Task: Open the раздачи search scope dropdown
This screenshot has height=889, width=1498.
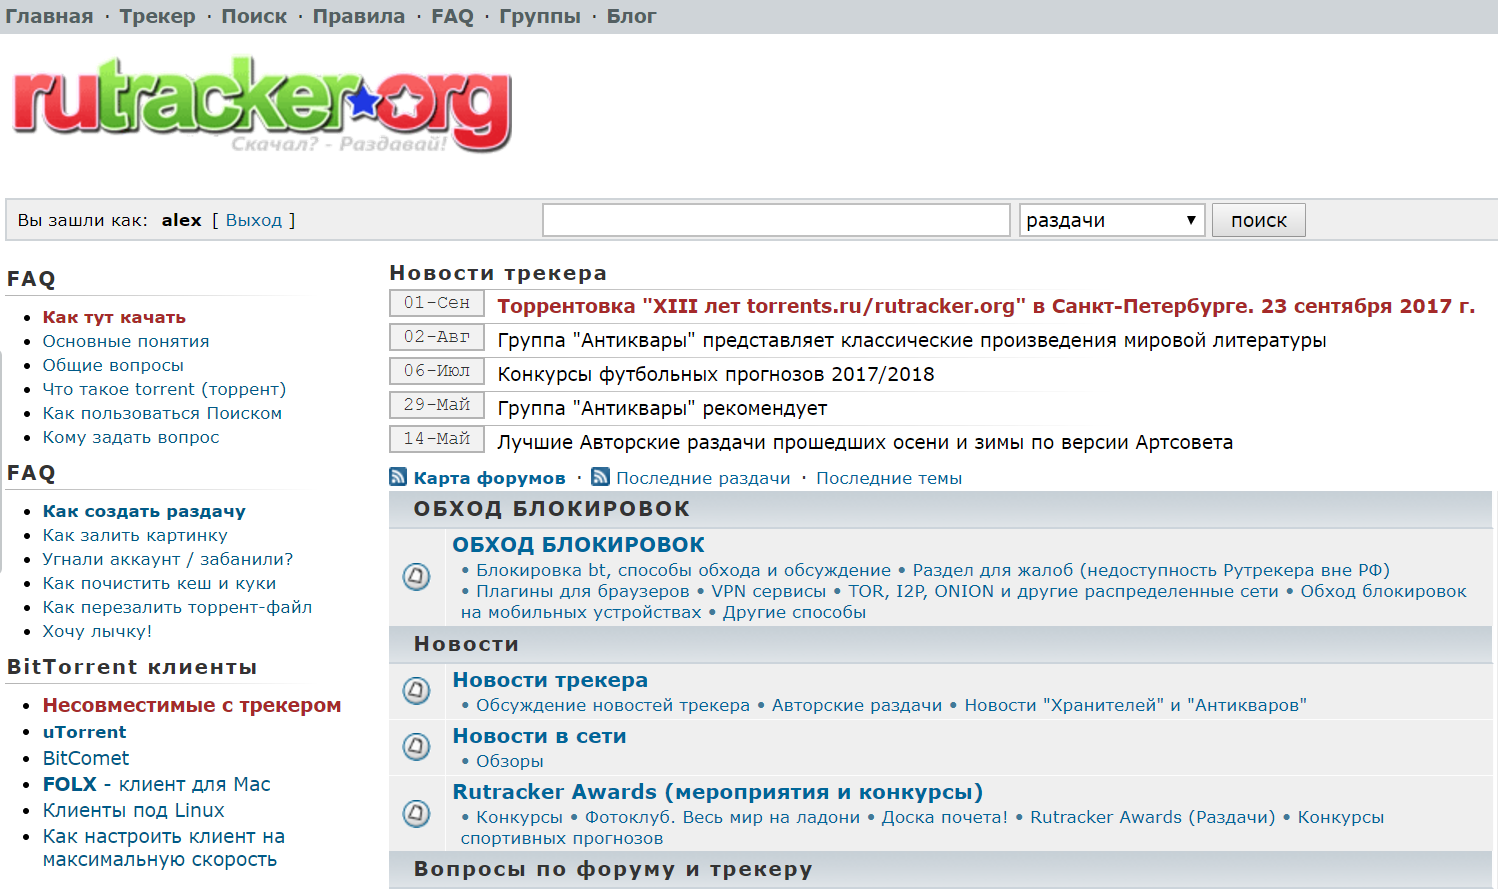Action: point(1112,220)
